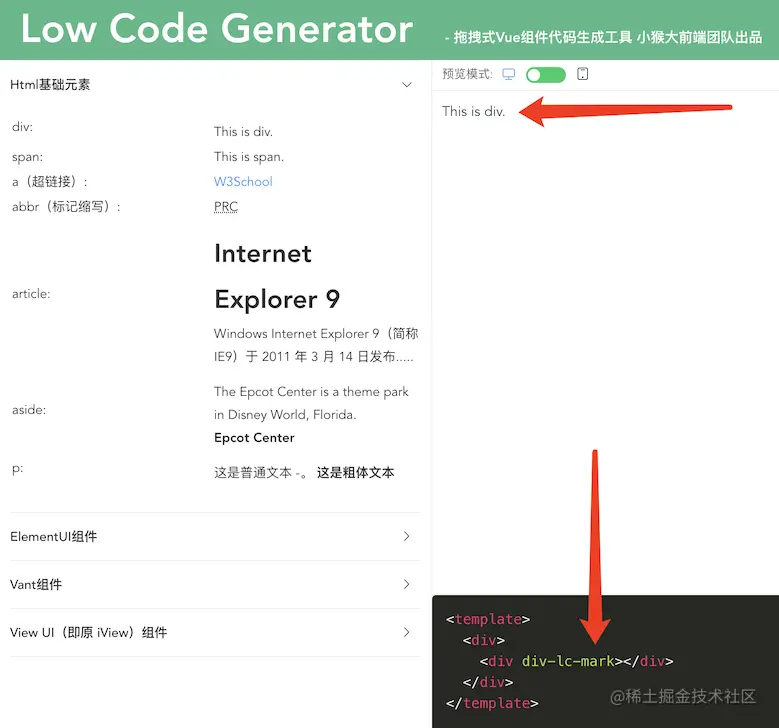The width and height of the screenshot is (779, 728).
Task: Click the 'aside:' label
Action: tap(29, 409)
